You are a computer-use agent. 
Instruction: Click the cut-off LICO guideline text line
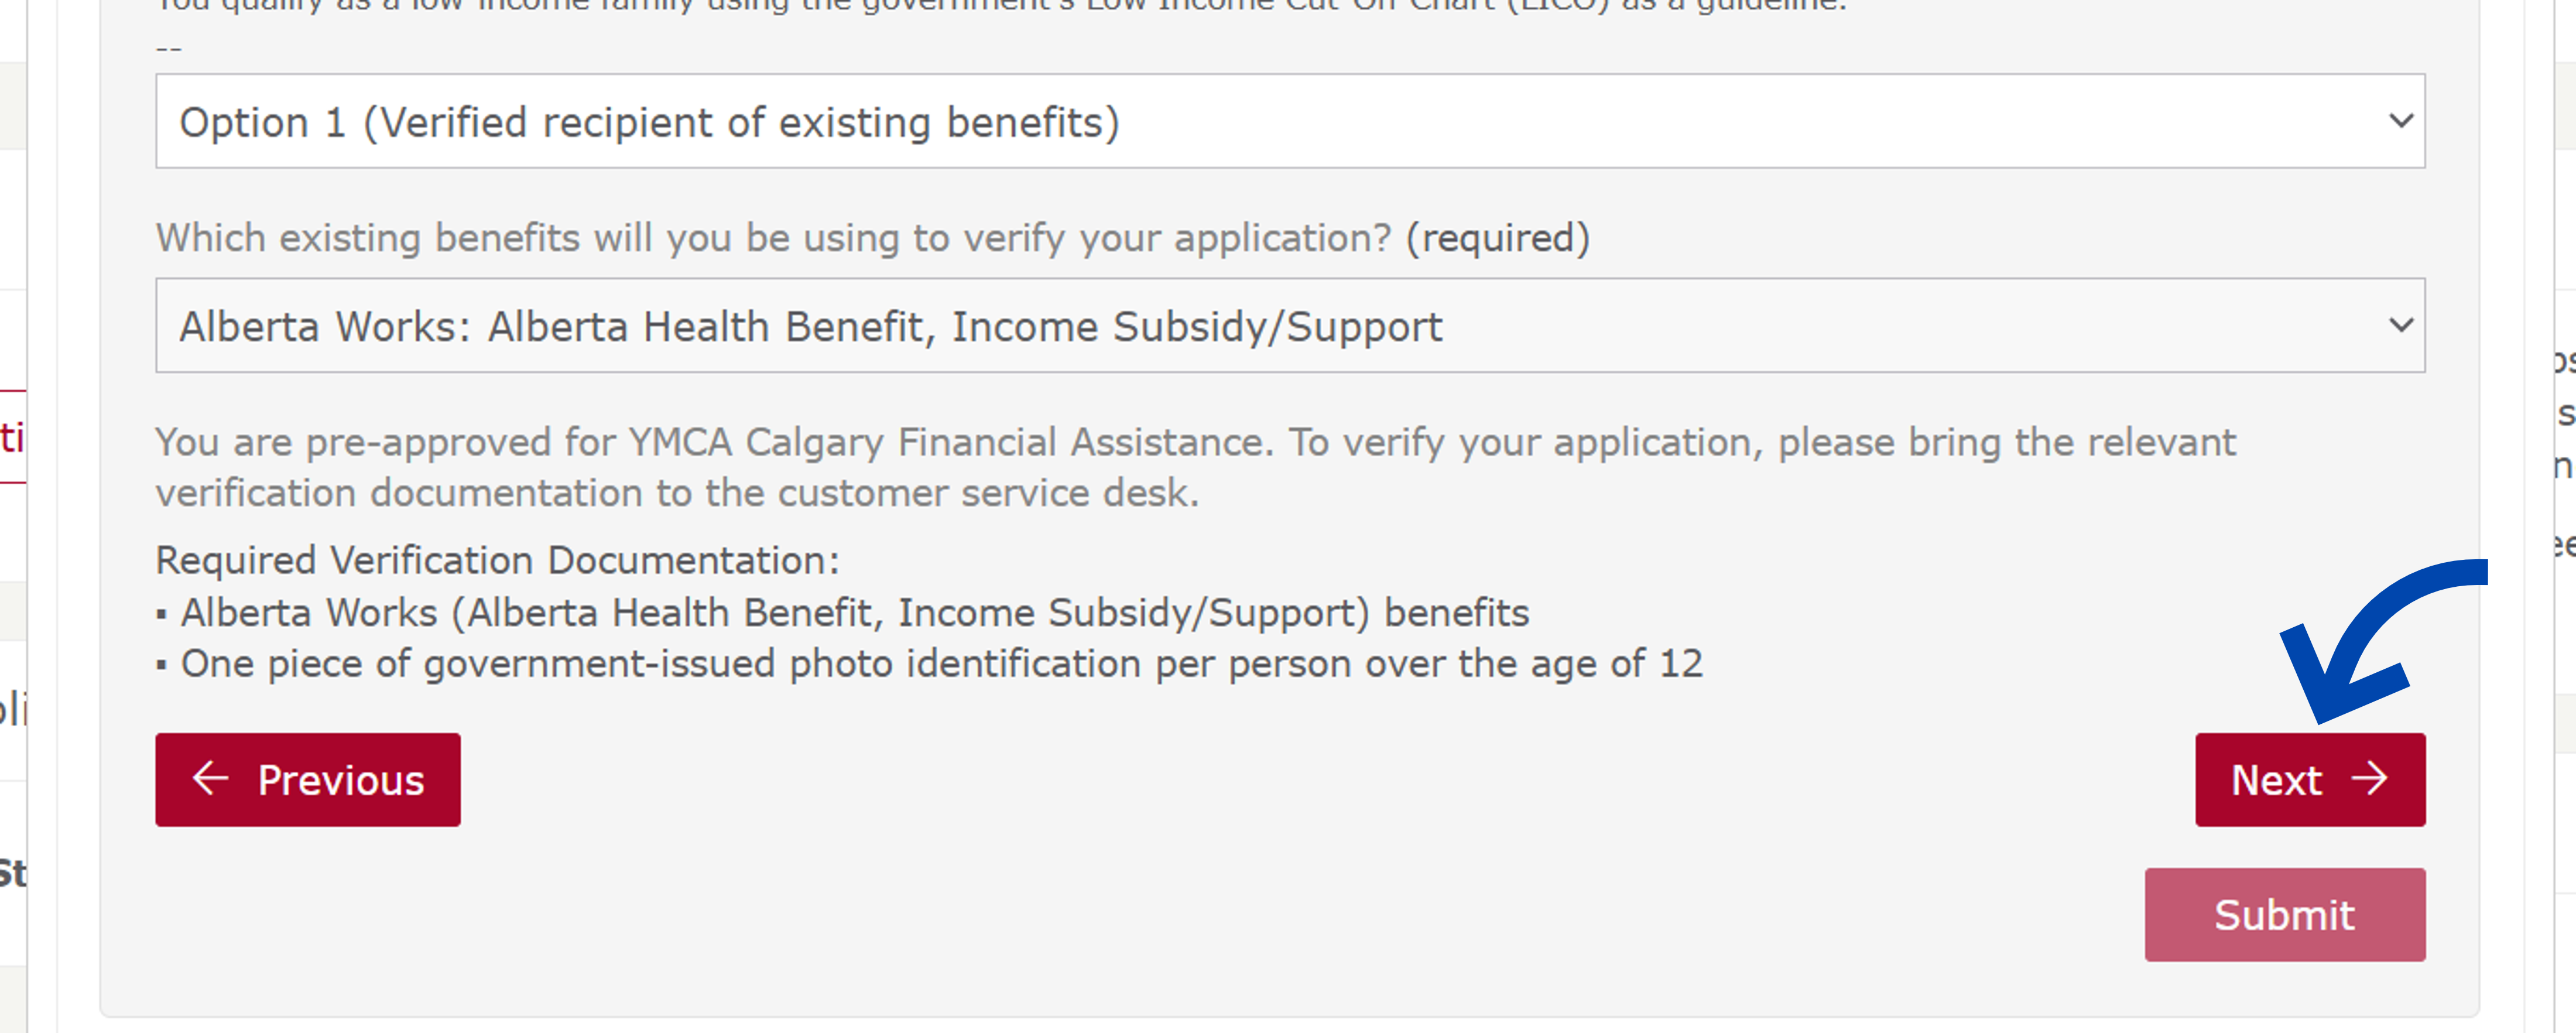[x=1000, y=6]
